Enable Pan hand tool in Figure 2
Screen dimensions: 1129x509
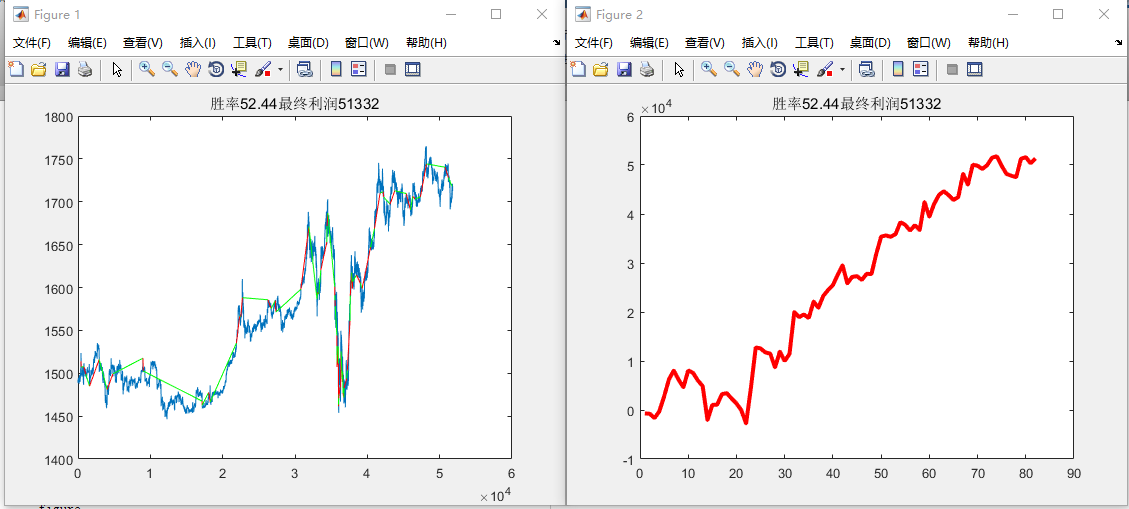tap(755, 69)
